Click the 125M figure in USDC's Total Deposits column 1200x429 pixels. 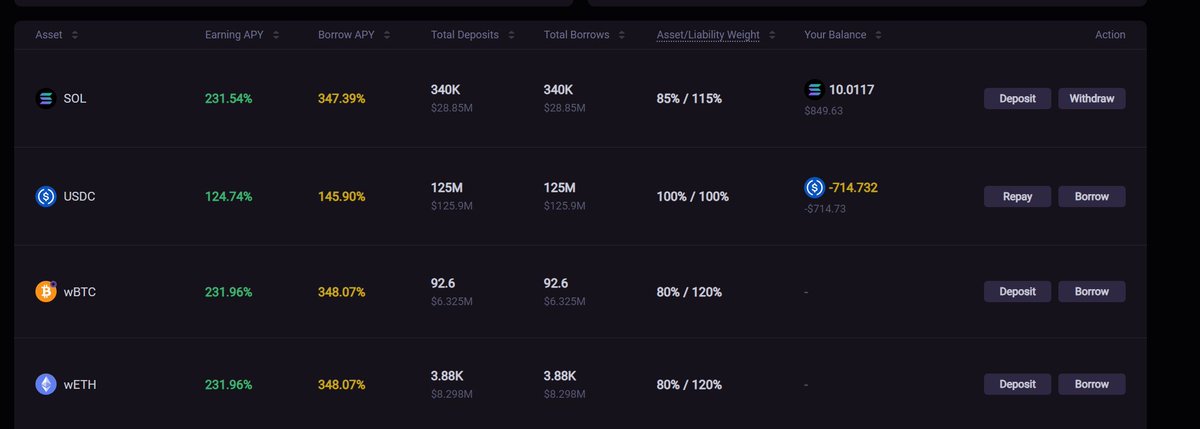447,188
